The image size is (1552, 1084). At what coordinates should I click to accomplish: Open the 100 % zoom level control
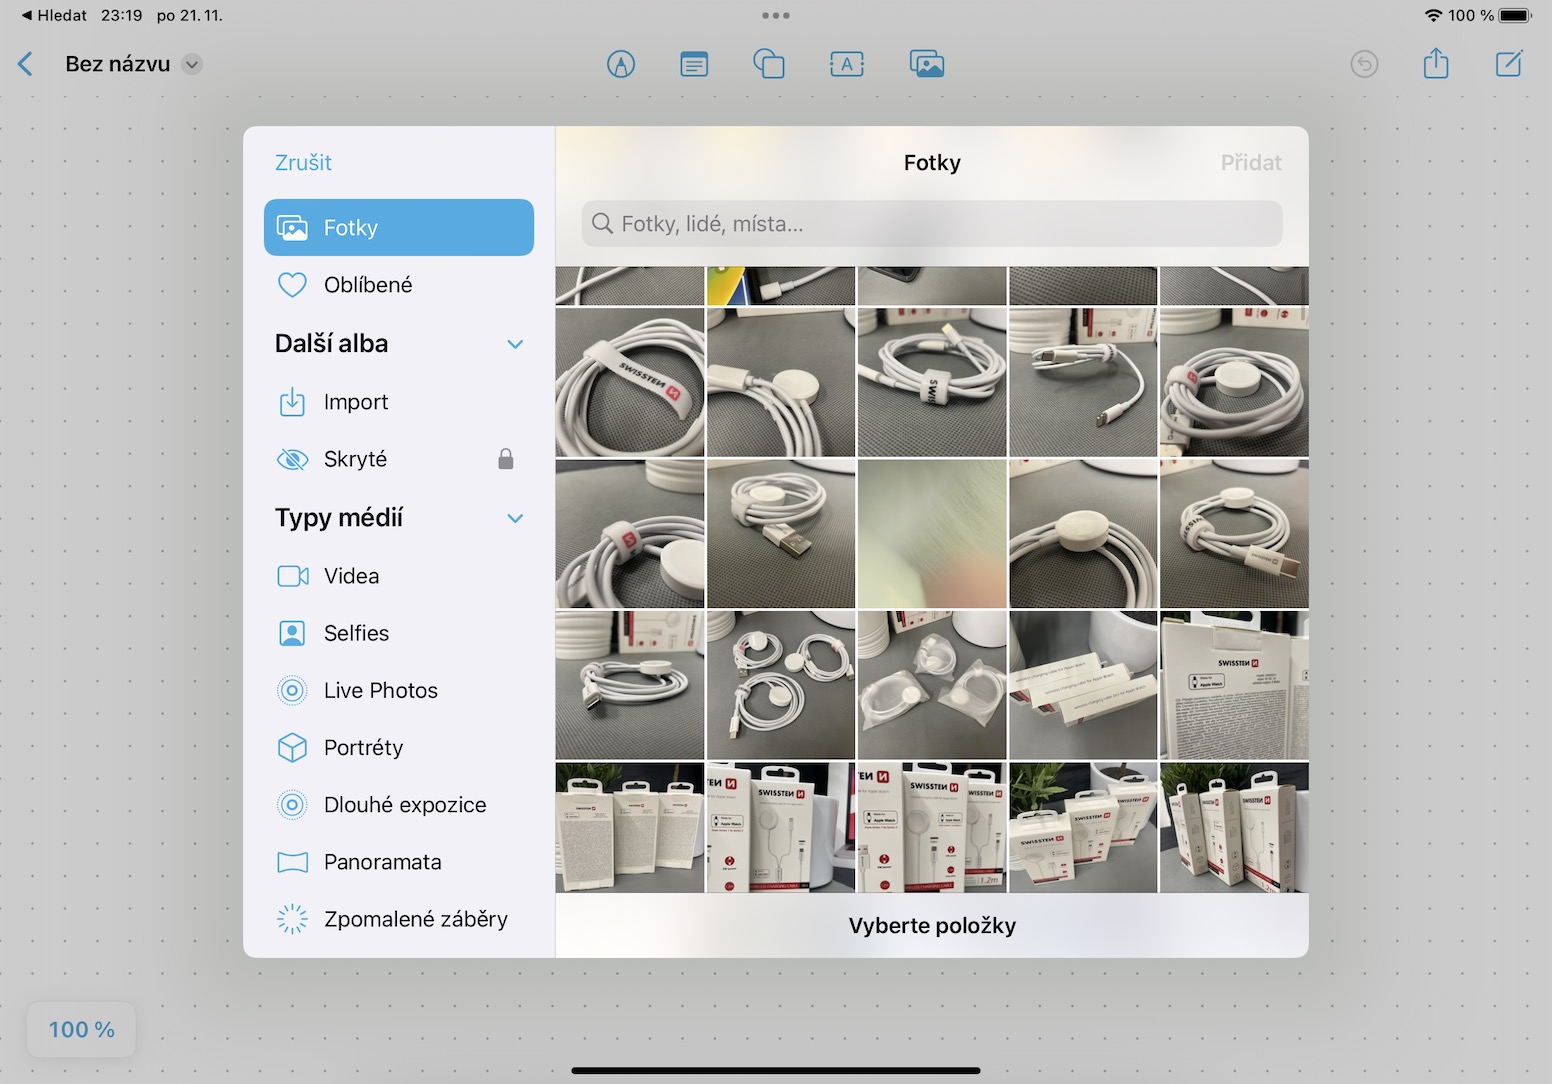82,1030
